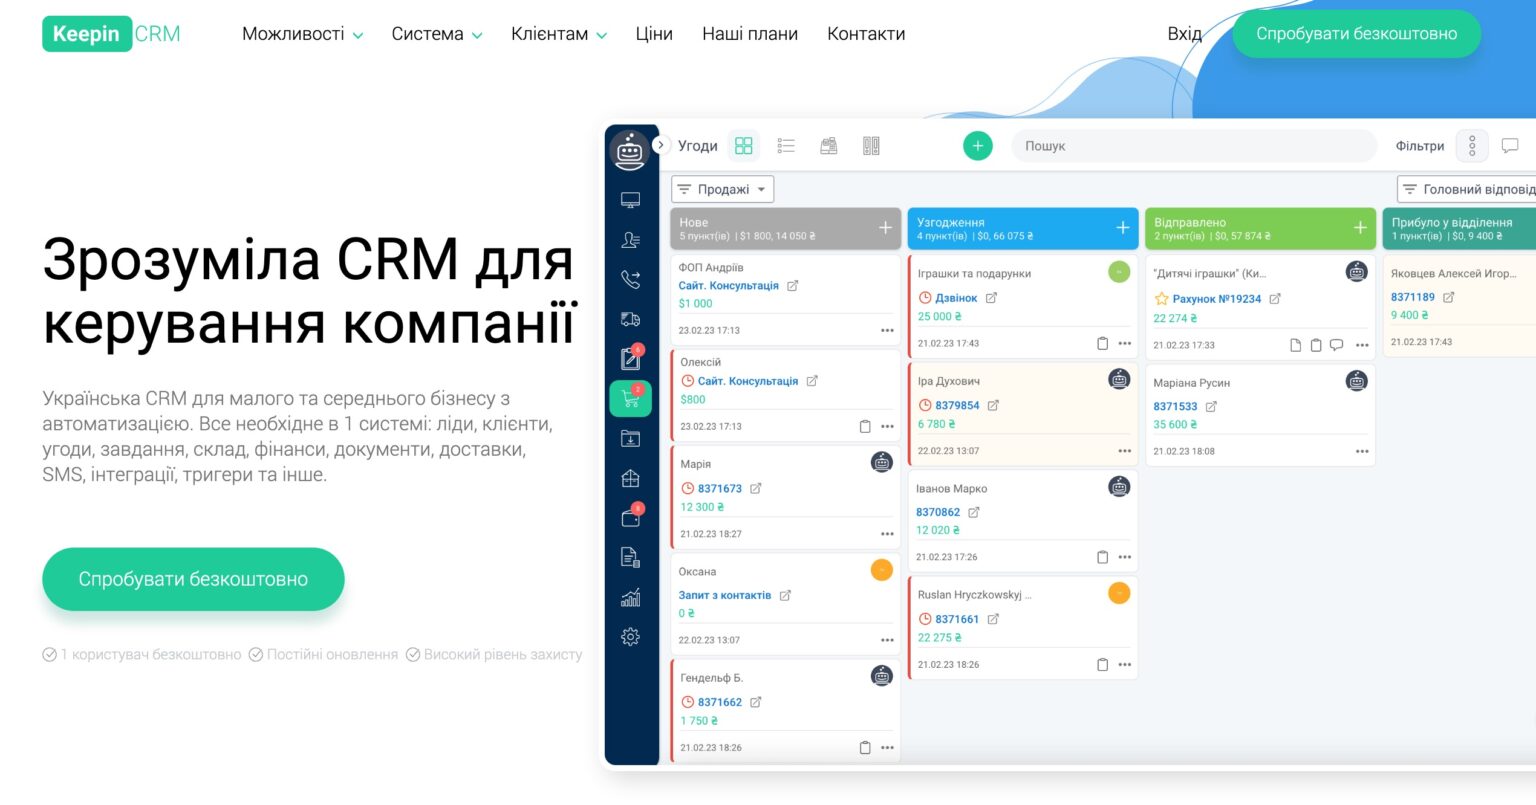1536x805 pixels.
Task: Select the shopping cart deals icon in sidebar
Action: [630, 397]
